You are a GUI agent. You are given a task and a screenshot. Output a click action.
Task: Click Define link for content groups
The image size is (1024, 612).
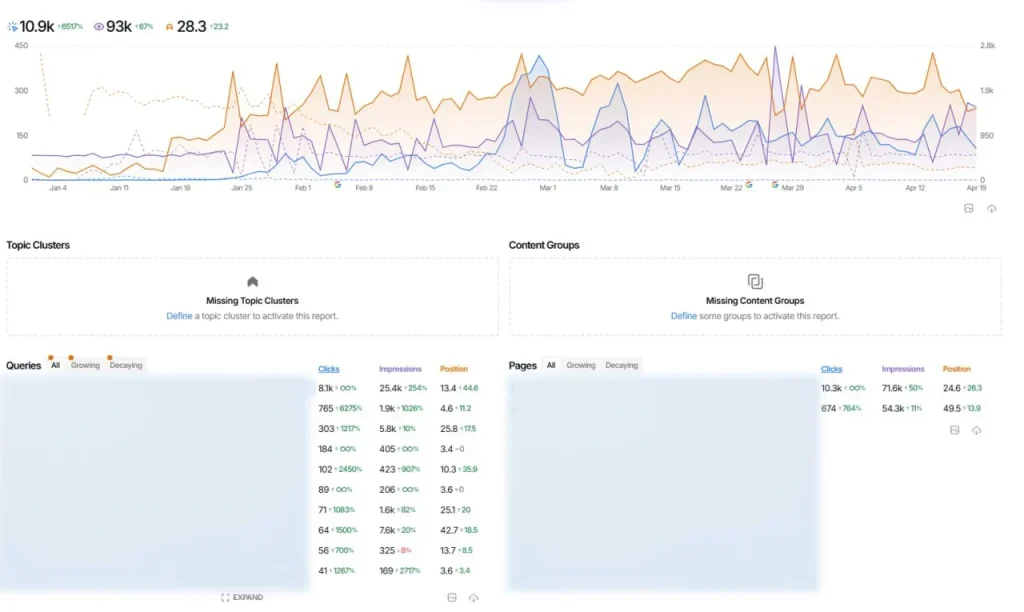click(684, 316)
